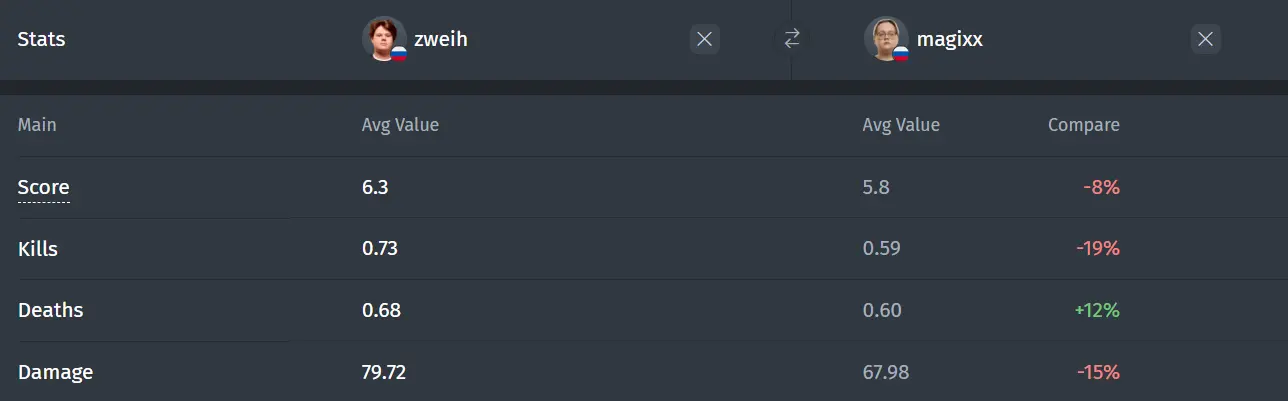1288x401 pixels.
Task: Click zweih's Avg Value column header
Action: click(x=400, y=125)
